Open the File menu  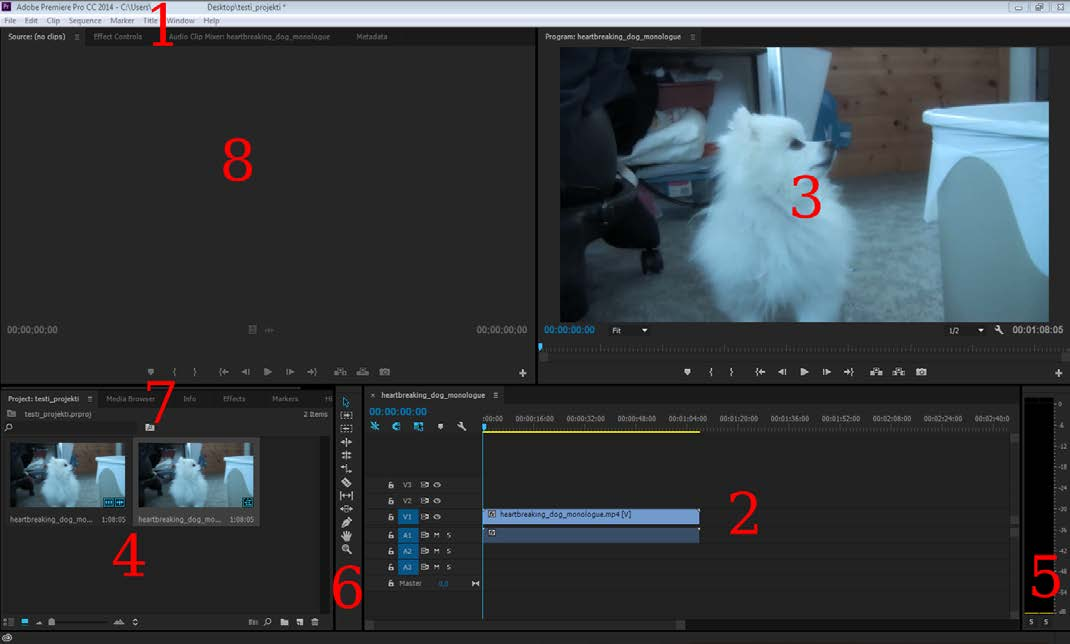[10, 20]
